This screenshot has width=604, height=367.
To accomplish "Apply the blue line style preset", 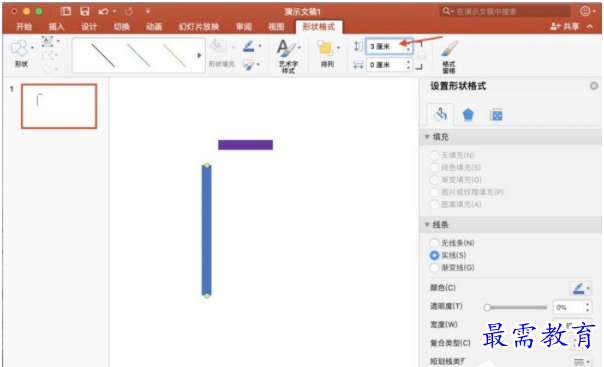I will click(138, 55).
